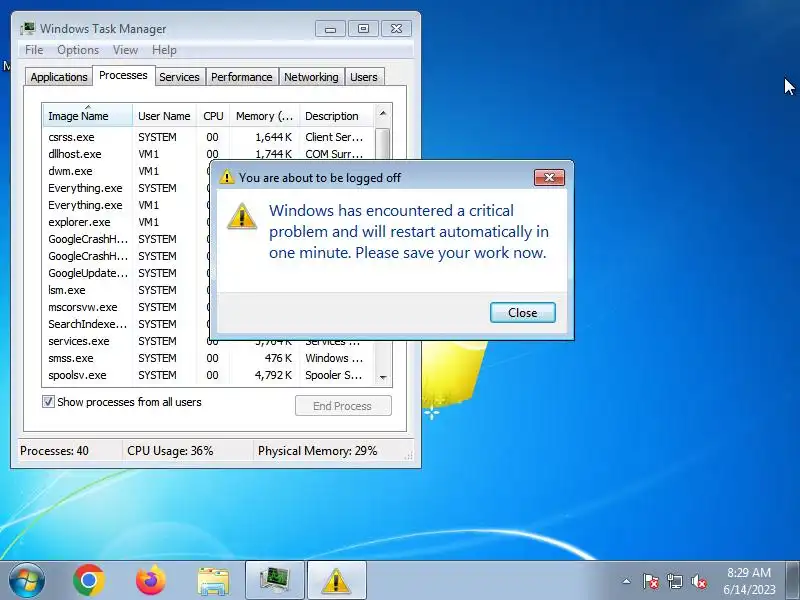Select the warning dialog taskbar button
The height and width of the screenshot is (600, 800).
coord(337,581)
